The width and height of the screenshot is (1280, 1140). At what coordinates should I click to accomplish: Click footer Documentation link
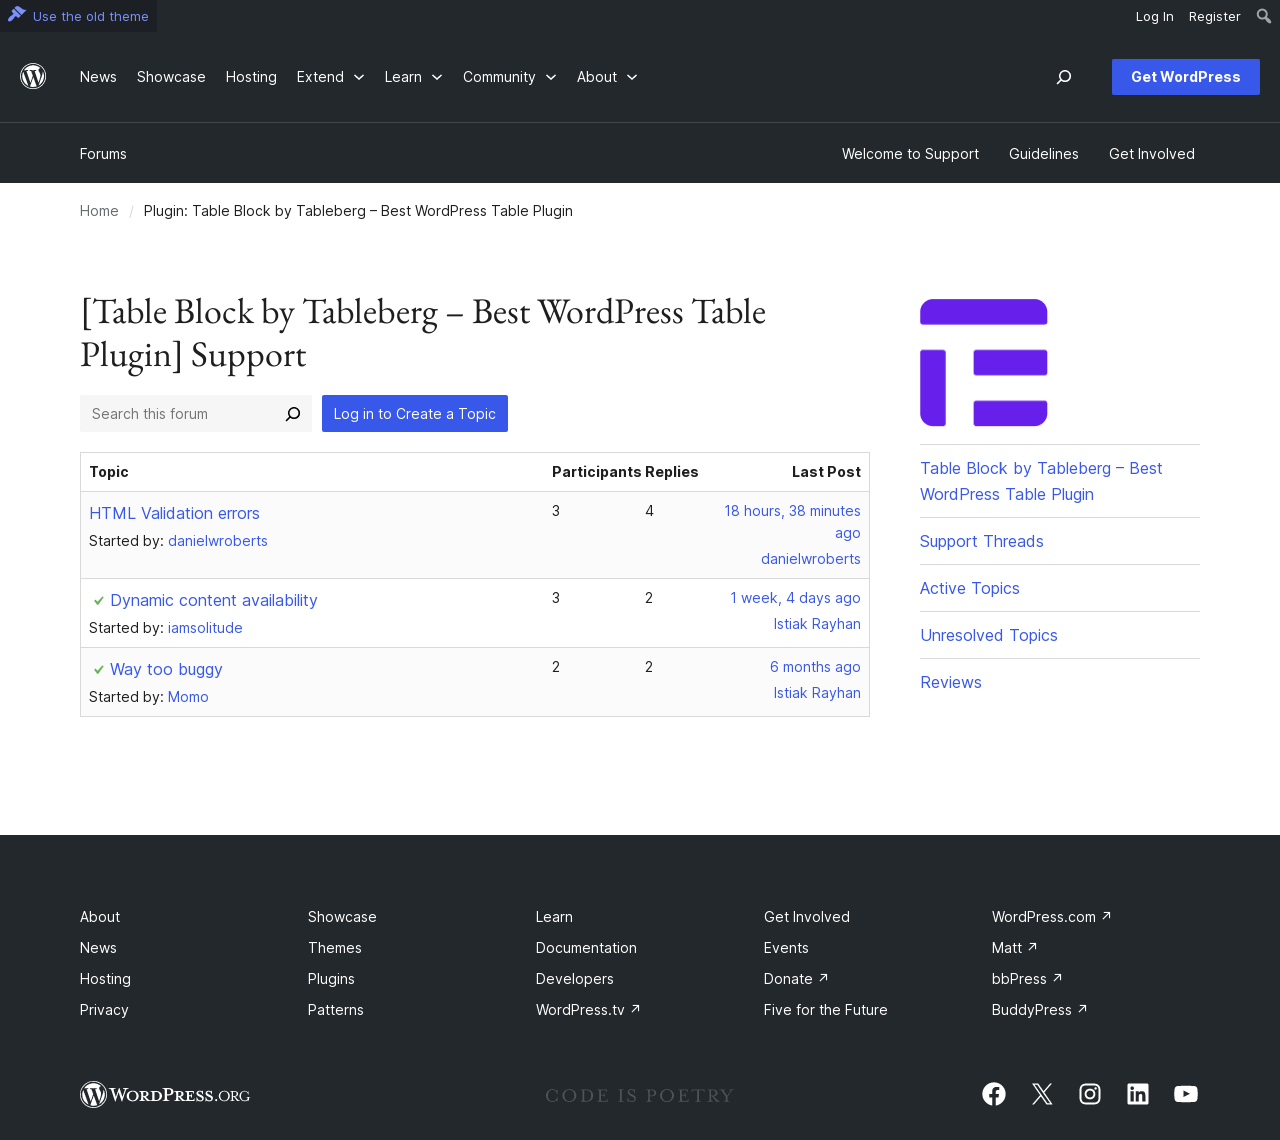point(586,948)
